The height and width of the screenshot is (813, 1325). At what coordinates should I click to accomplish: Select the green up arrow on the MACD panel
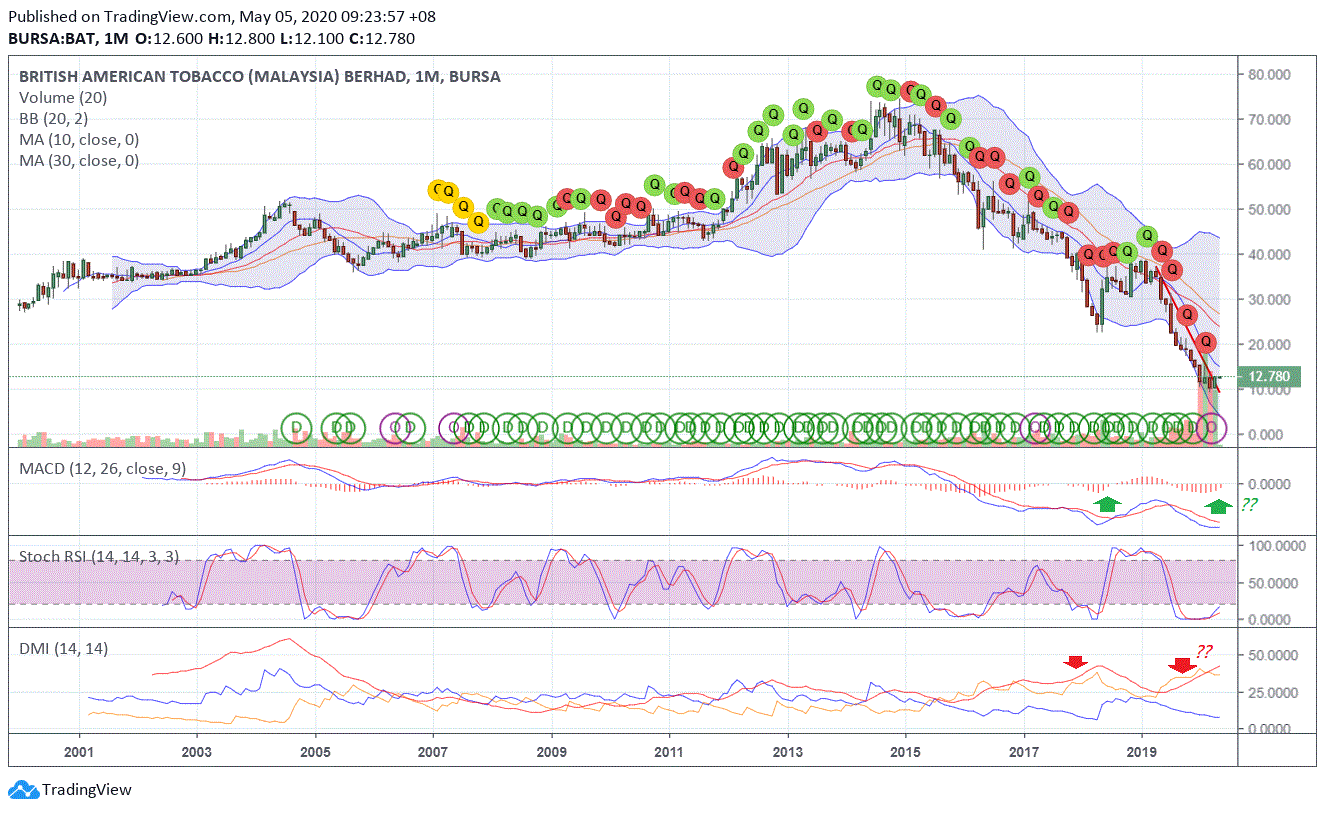pyautogui.click(x=1108, y=504)
